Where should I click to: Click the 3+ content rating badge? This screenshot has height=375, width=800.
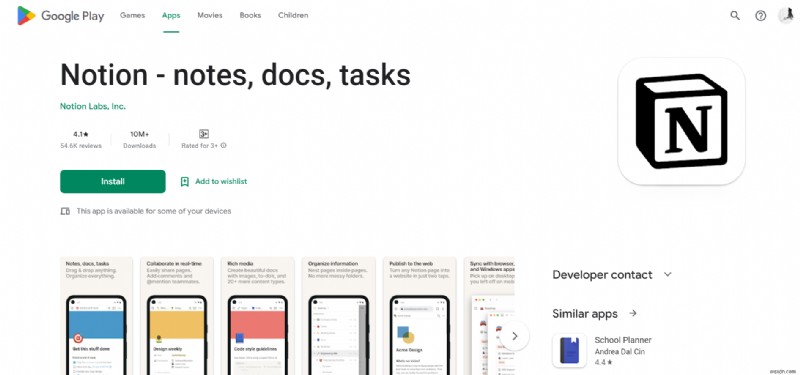point(204,134)
